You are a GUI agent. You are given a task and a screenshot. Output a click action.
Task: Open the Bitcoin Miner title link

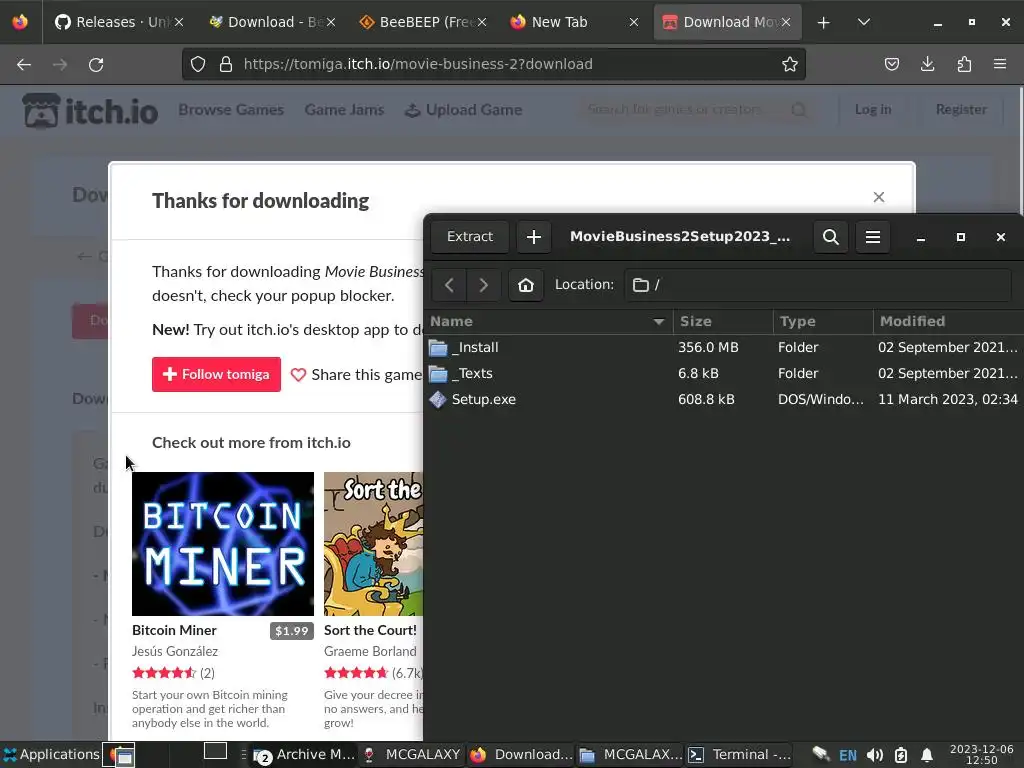pyautogui.click(x=174, y=630)
